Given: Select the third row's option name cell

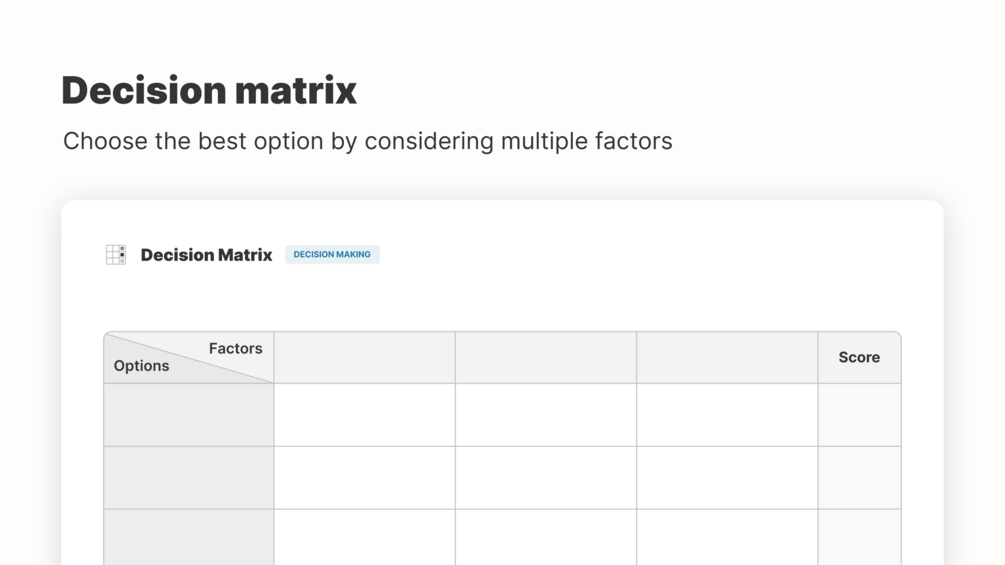Looking at the screenshot, I should (x=189, y=537).
